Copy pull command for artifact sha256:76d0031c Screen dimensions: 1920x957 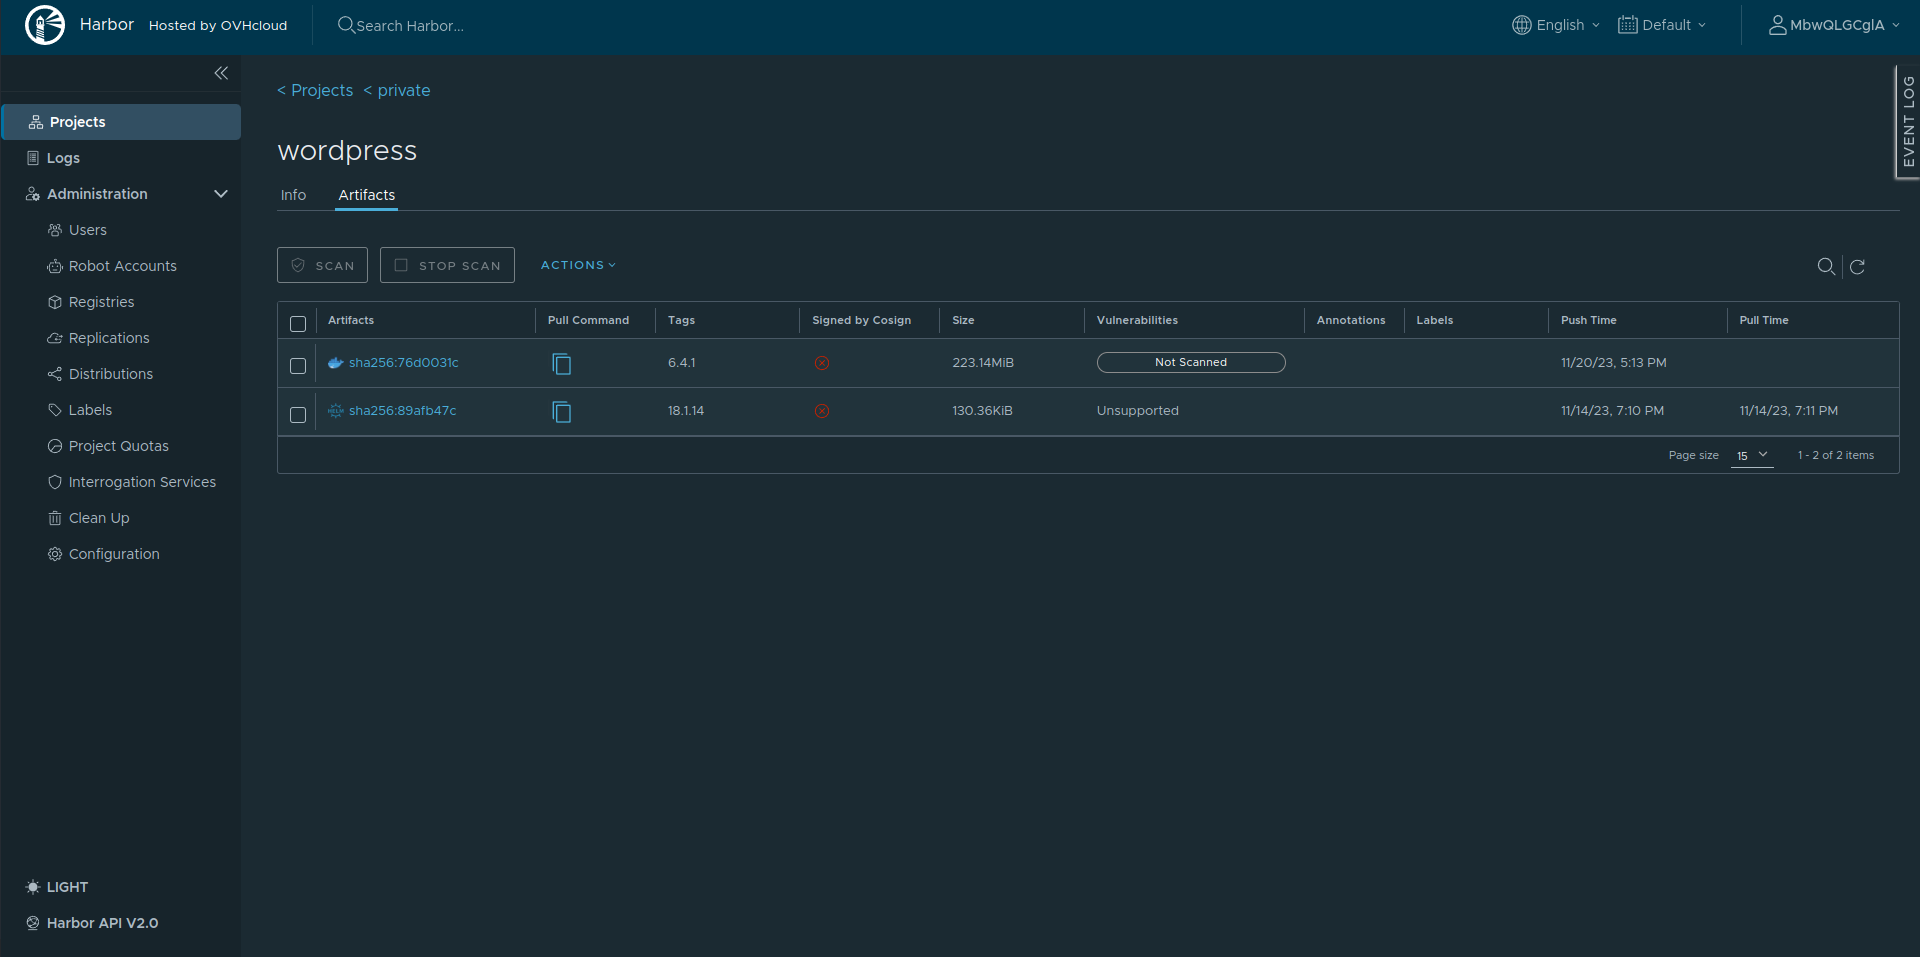(x=561, y=364)
